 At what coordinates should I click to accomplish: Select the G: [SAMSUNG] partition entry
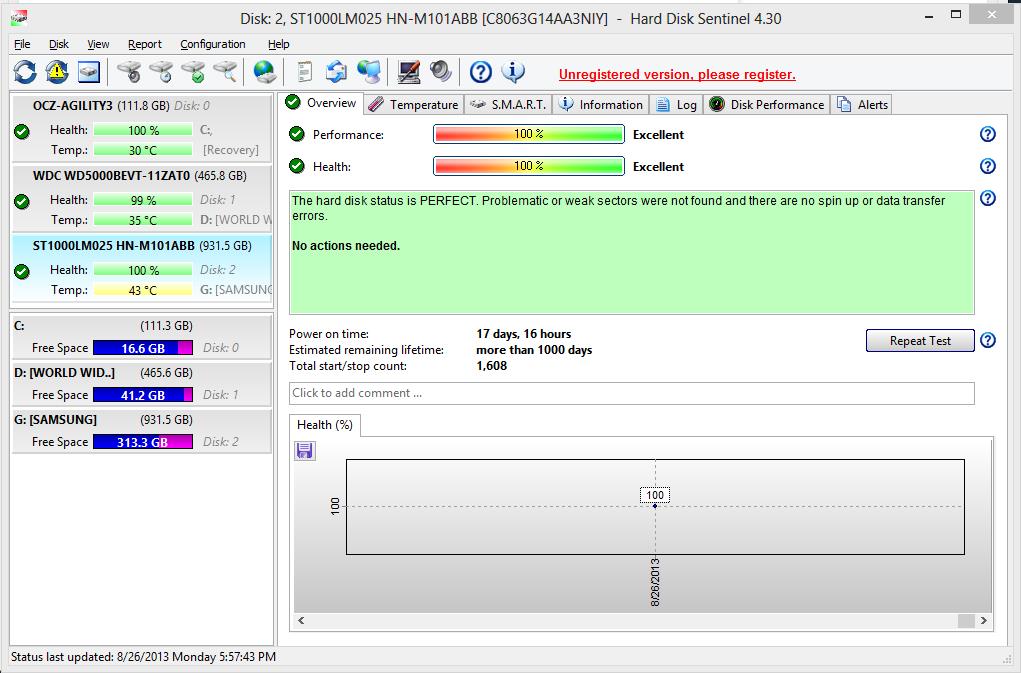pos(142,431)
